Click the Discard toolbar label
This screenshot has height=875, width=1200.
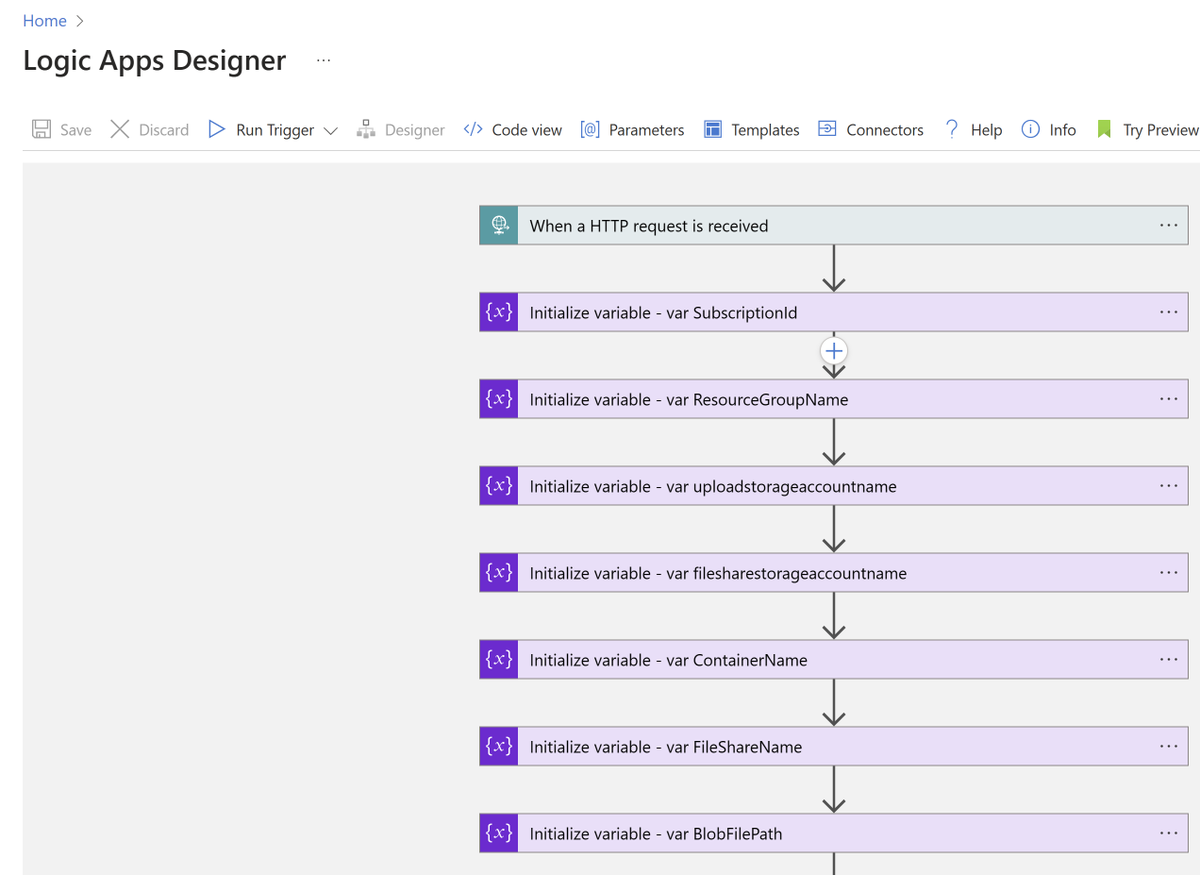[164, 130]
